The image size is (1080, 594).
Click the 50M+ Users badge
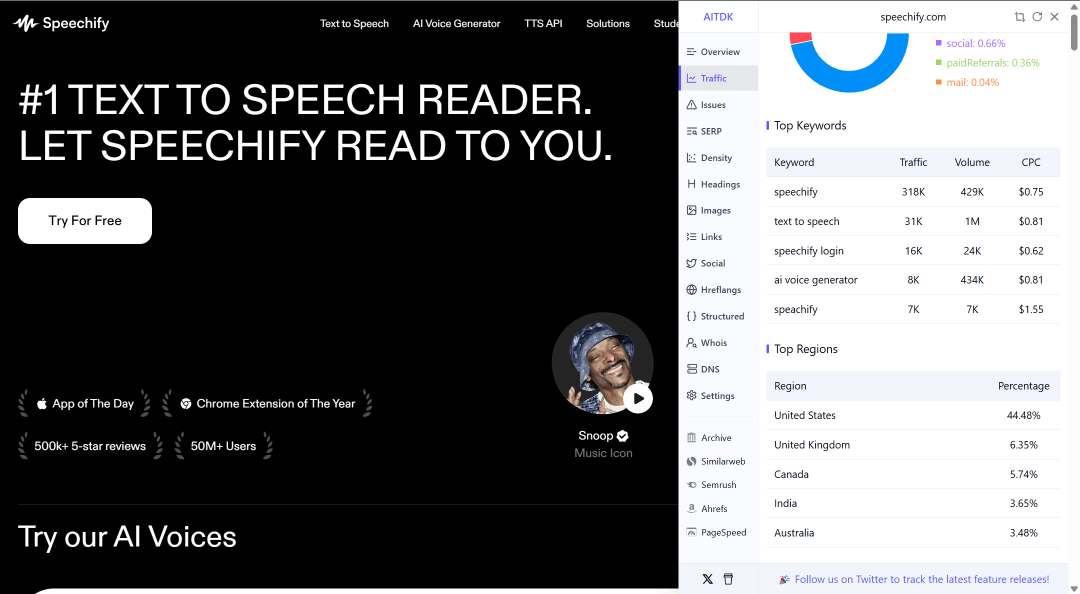[x=224, y=446]
